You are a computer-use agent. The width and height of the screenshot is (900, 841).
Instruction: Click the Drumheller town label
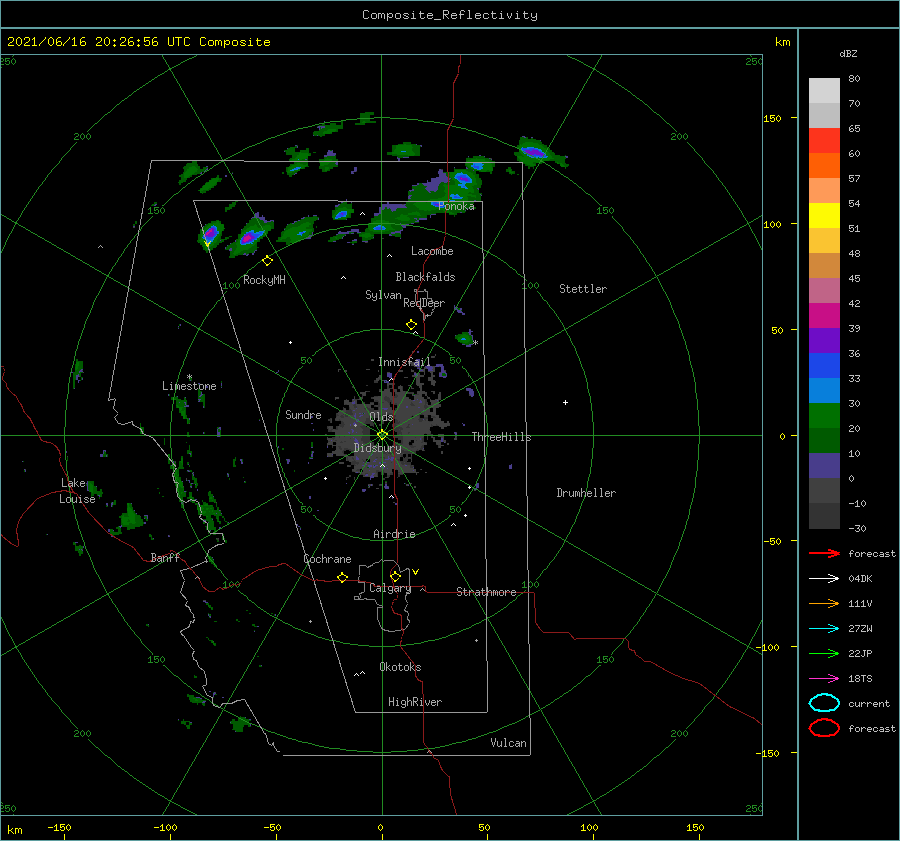(586, 493)
